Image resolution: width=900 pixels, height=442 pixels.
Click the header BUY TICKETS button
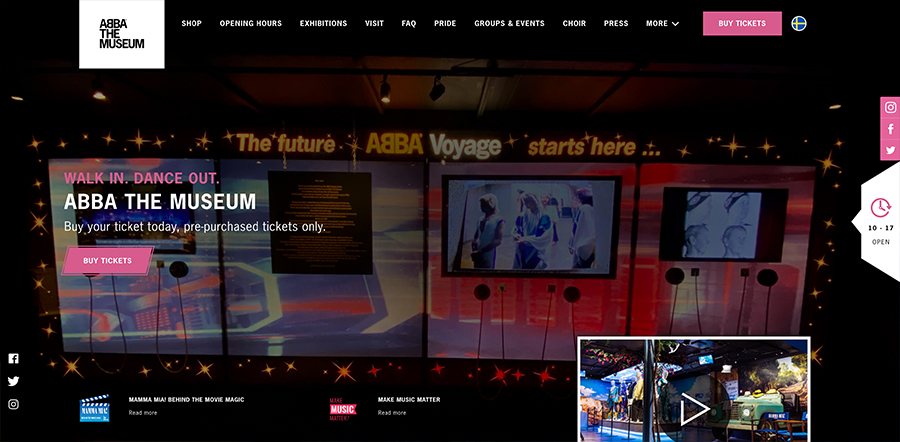(742, 24)
